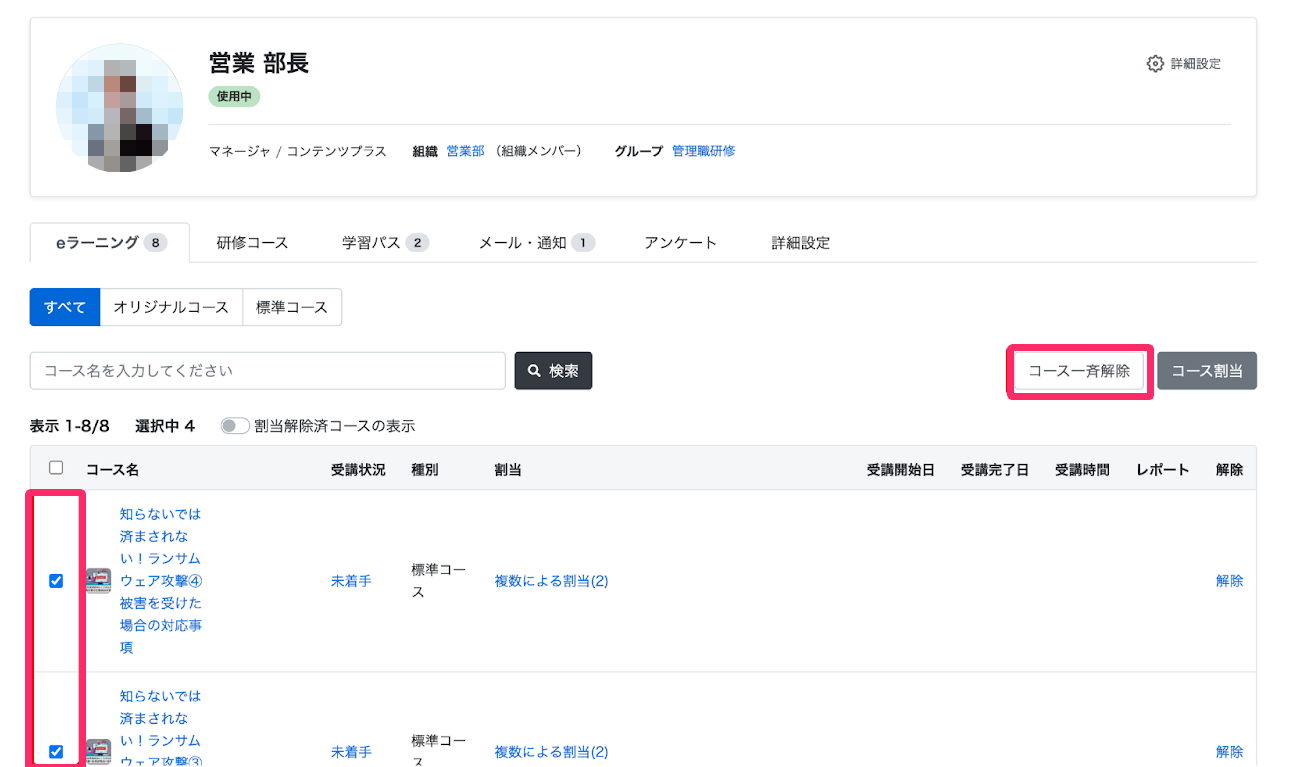Uncheck the ランサムウェア攻撃④ course checkbox
The width and height of the screenshot is (1291, 767).
(x=56, y=581)
